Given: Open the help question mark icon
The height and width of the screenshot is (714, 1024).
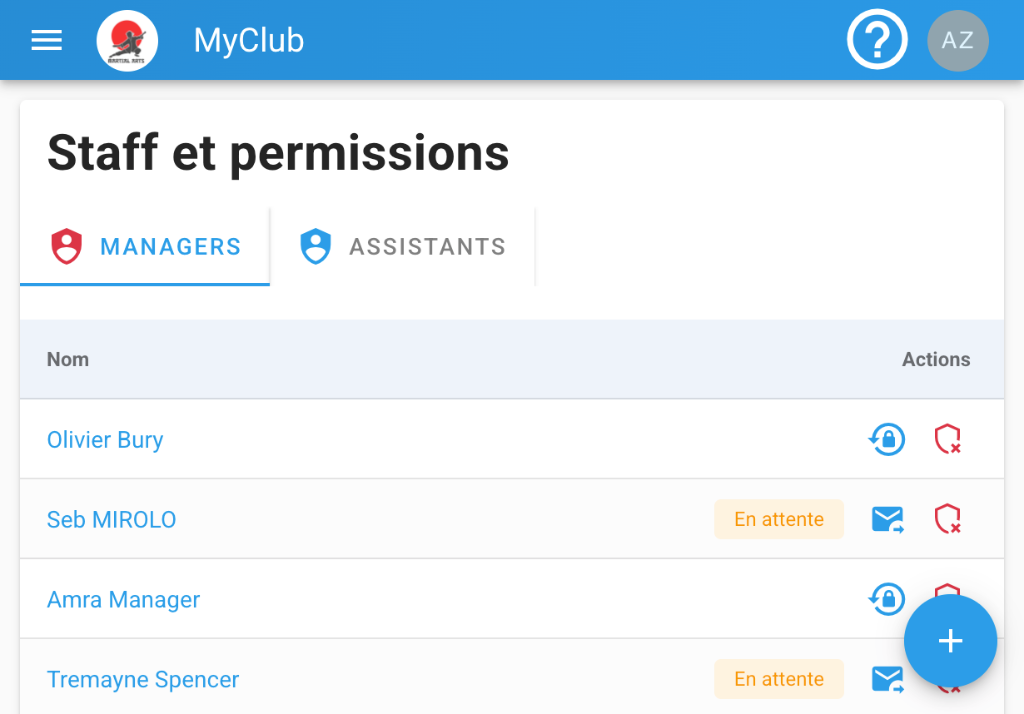Looking at the screenshot, I should pos(876,40).
